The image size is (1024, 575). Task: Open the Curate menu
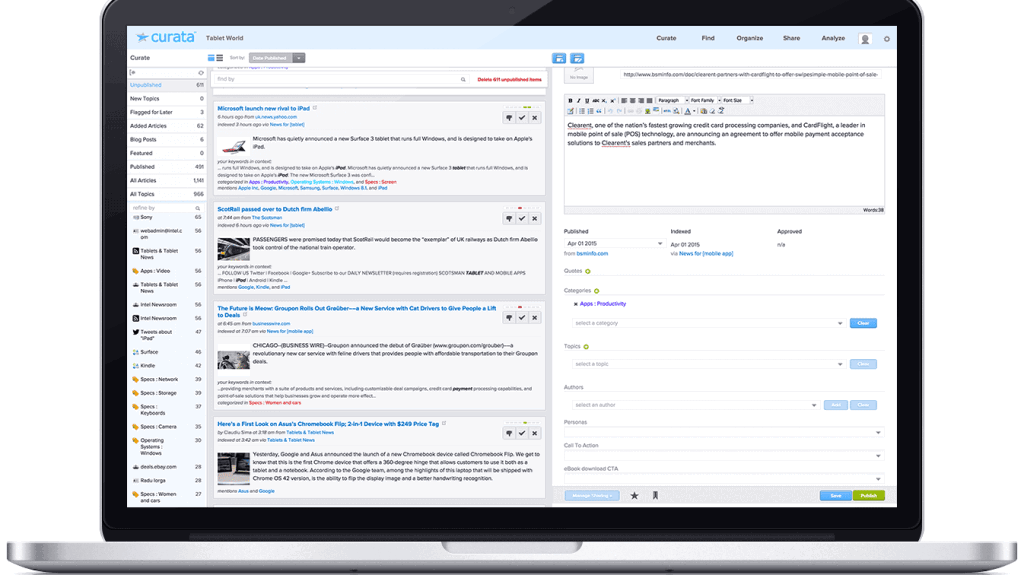pyautogui.click(x=666, y=39)
